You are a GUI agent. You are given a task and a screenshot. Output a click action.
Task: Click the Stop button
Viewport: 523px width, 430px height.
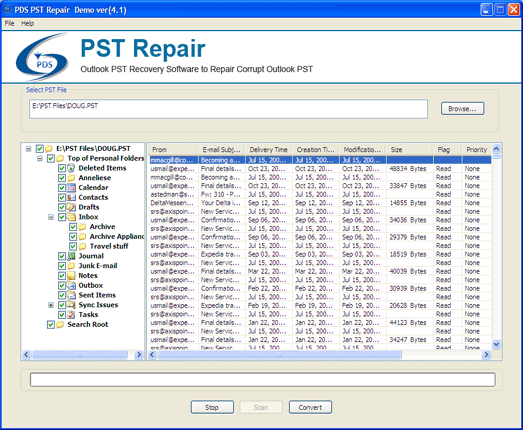coord(212,407)
